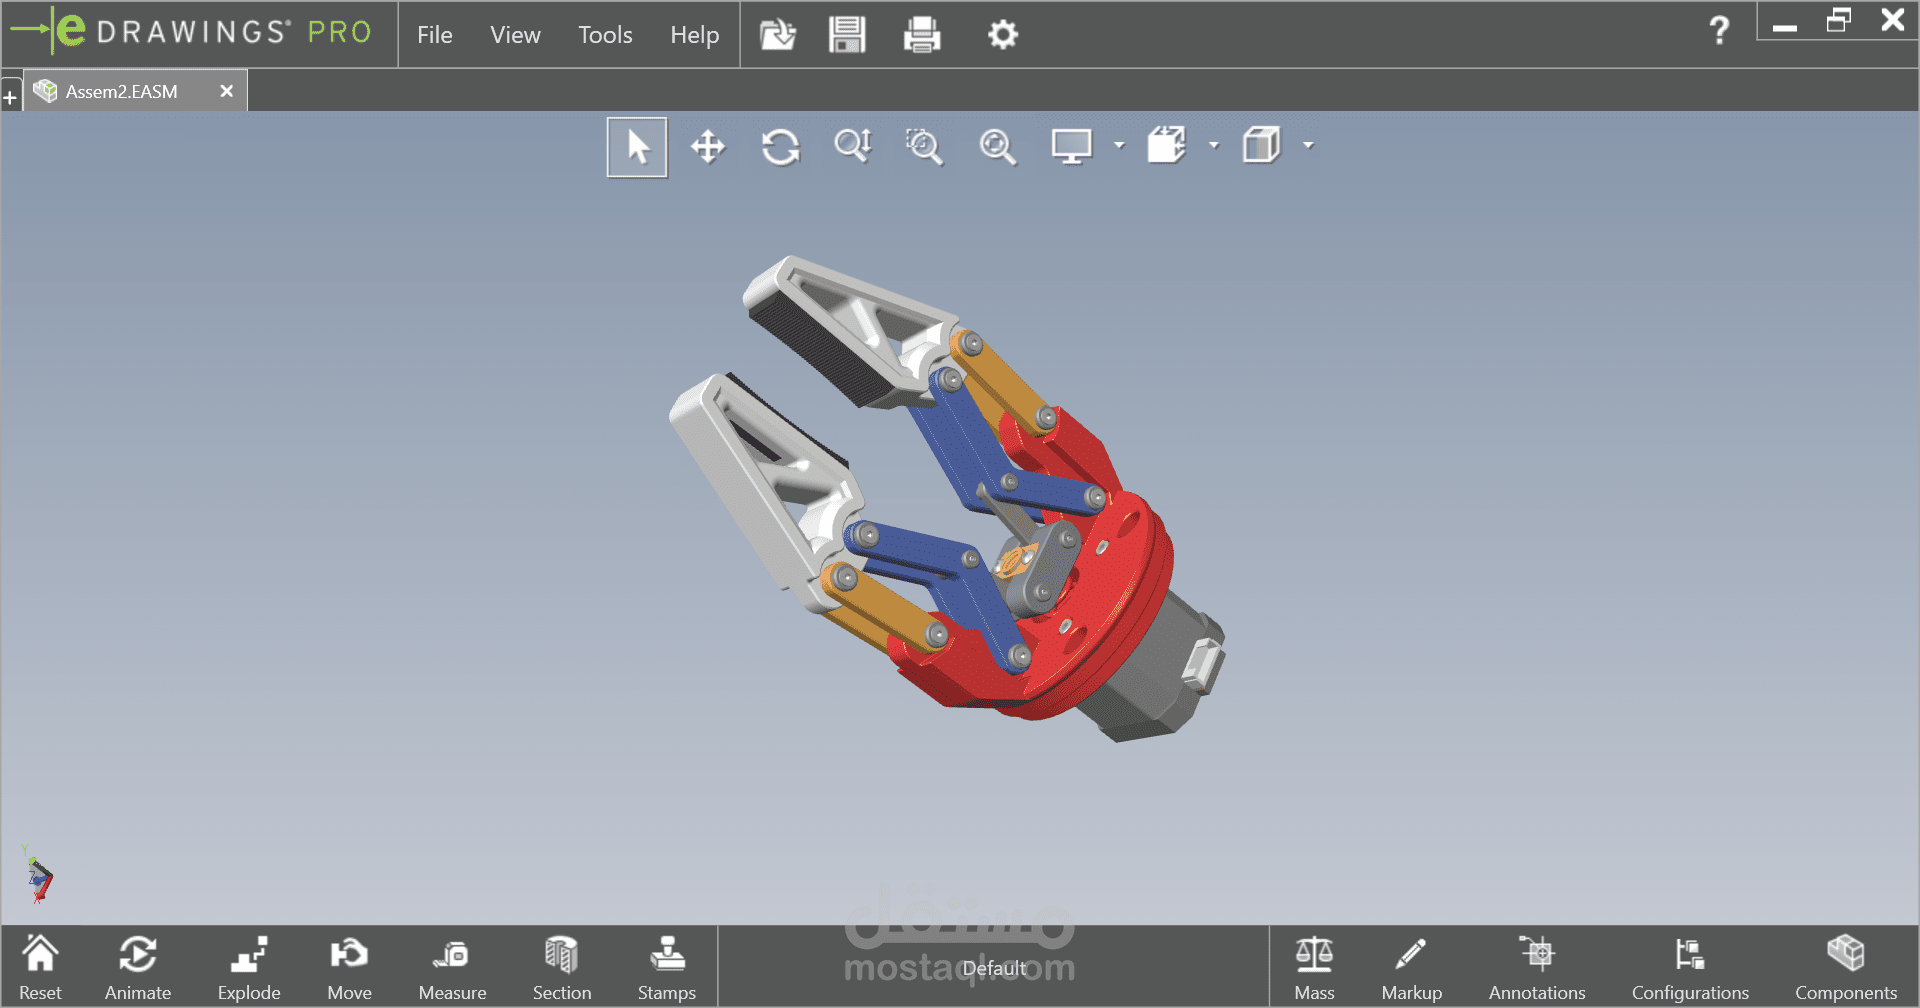Choose the Zoom to Area tool
Image resolution: width=1920 pixels, height=1008 pixels.
point(924,147)
